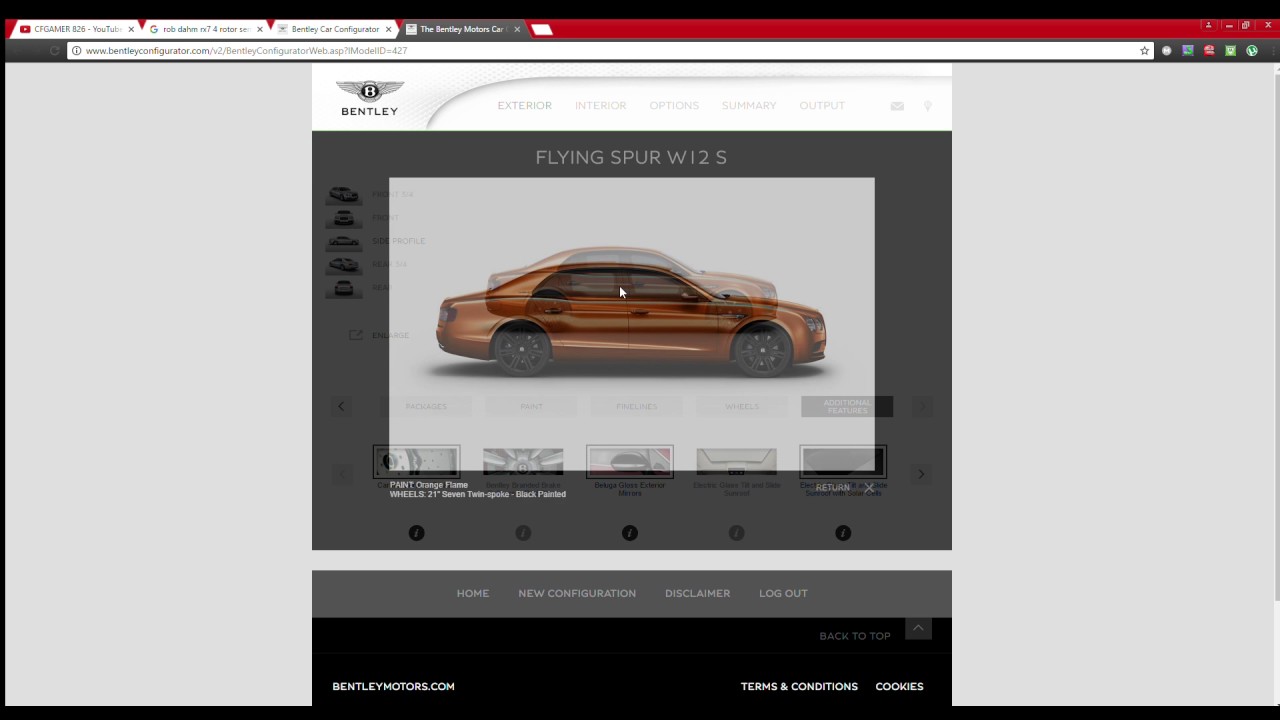
Task: View site information icon in address bar
Action: coord(76,51)
